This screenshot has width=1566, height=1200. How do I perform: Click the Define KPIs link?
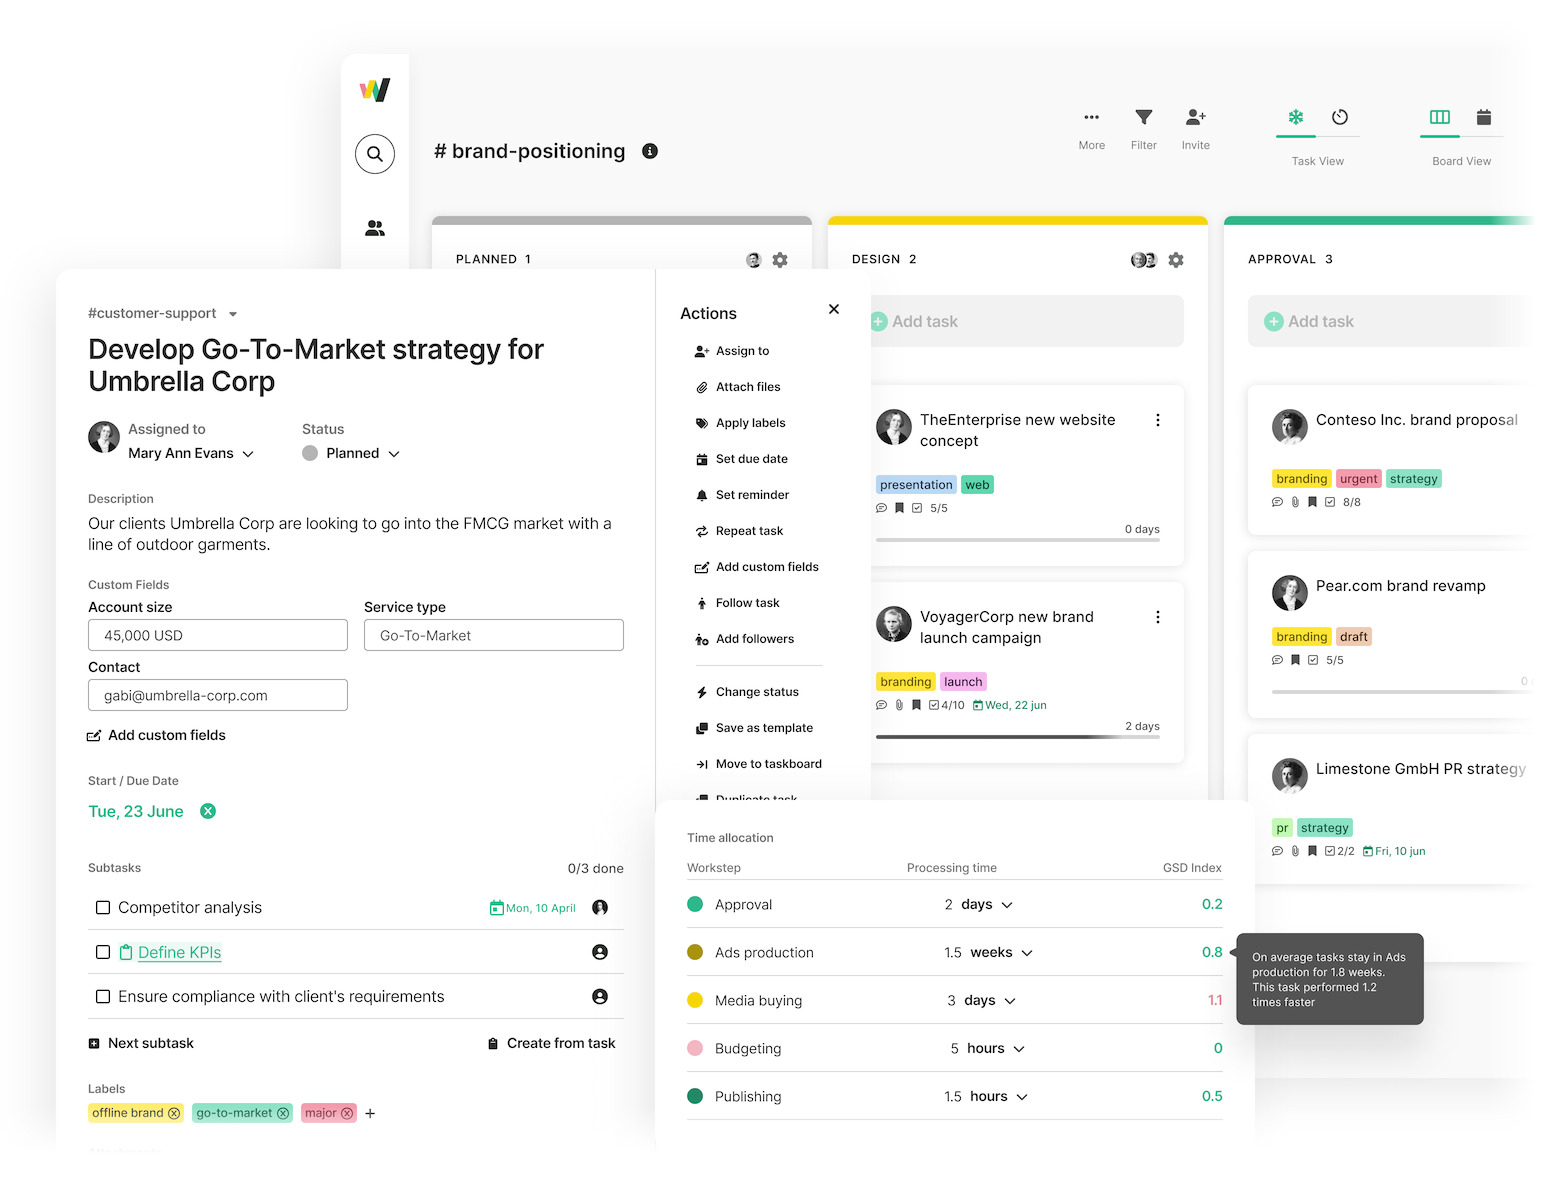coord(179,952)
